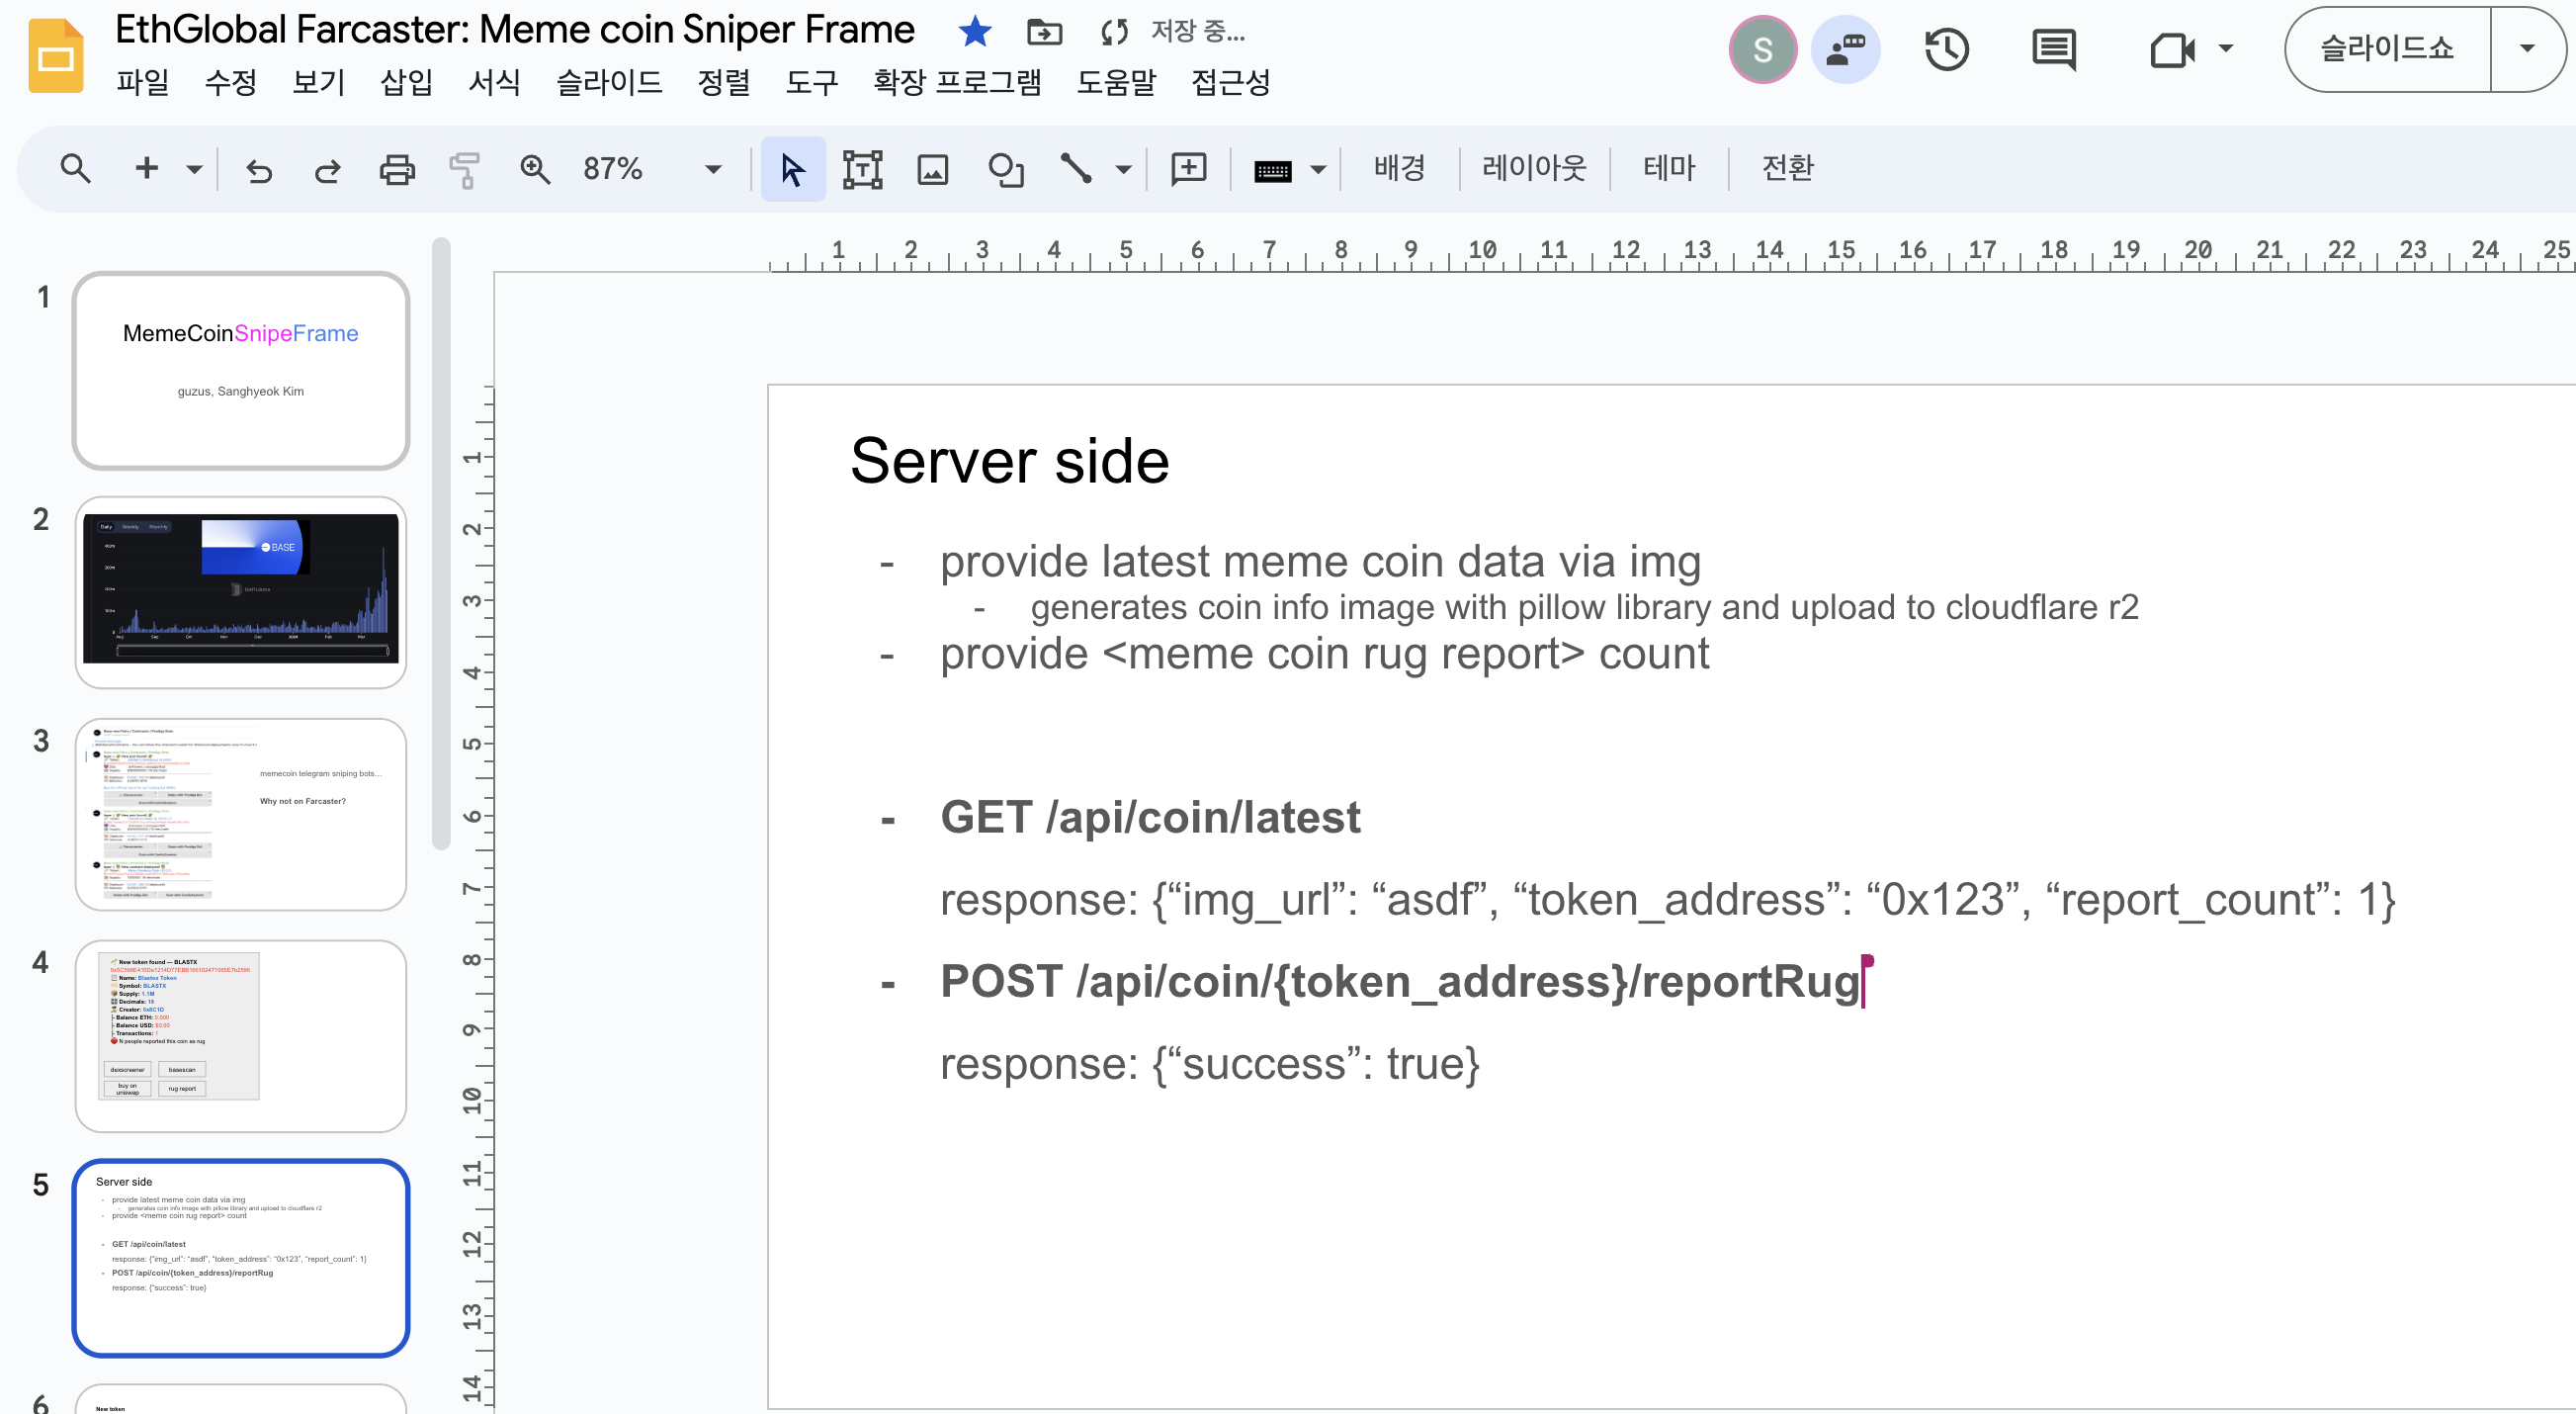Open the Google Slides home logo
Image resolution: width=2576 pixels, height=1414 pixels.
click(55, 55)
